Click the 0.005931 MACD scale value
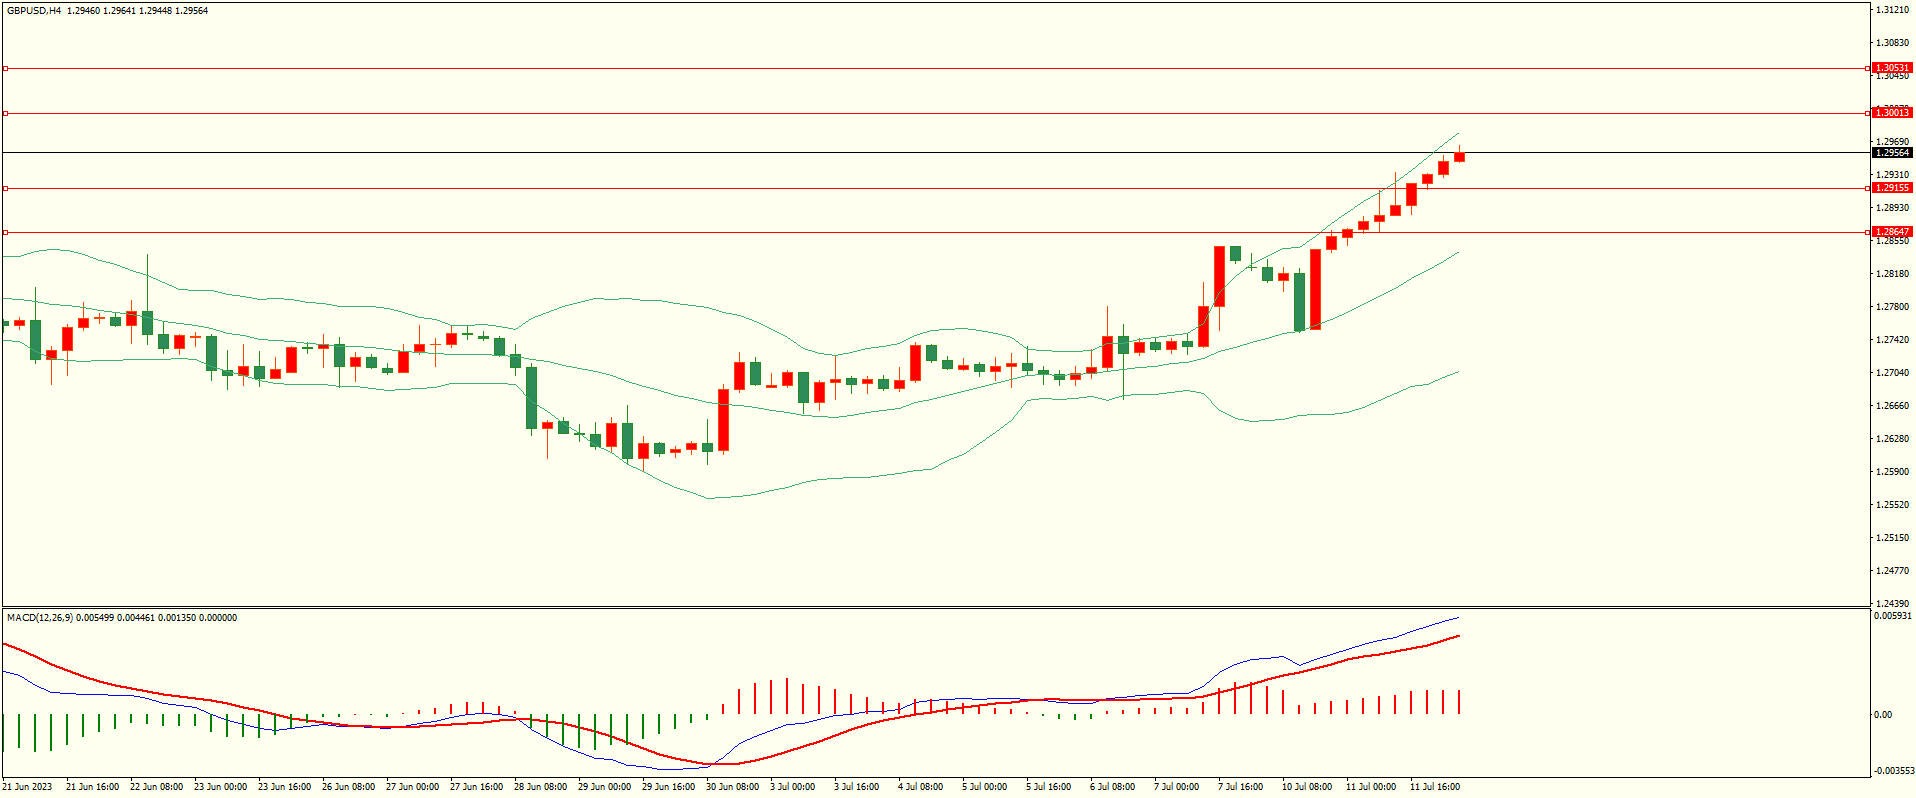Screen dimensions: 1916x798 [1892, 616]
